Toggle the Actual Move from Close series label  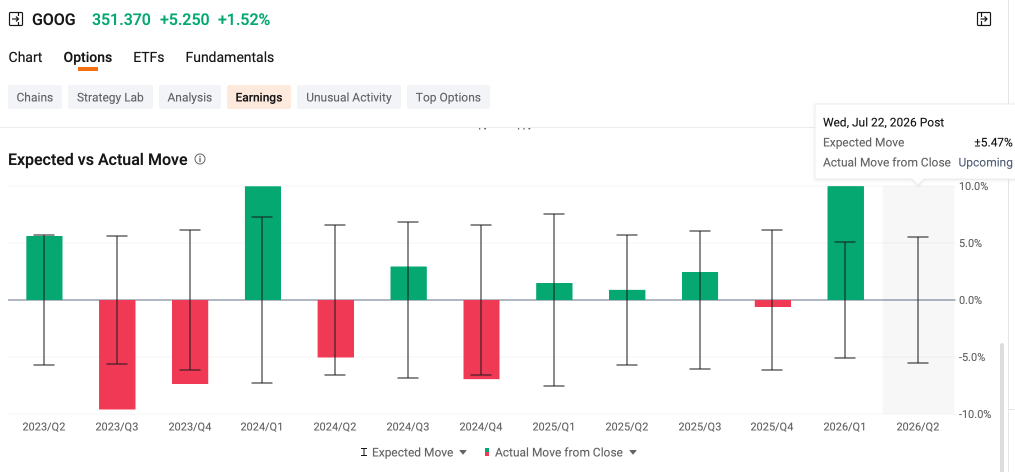[x=559, y=453]
